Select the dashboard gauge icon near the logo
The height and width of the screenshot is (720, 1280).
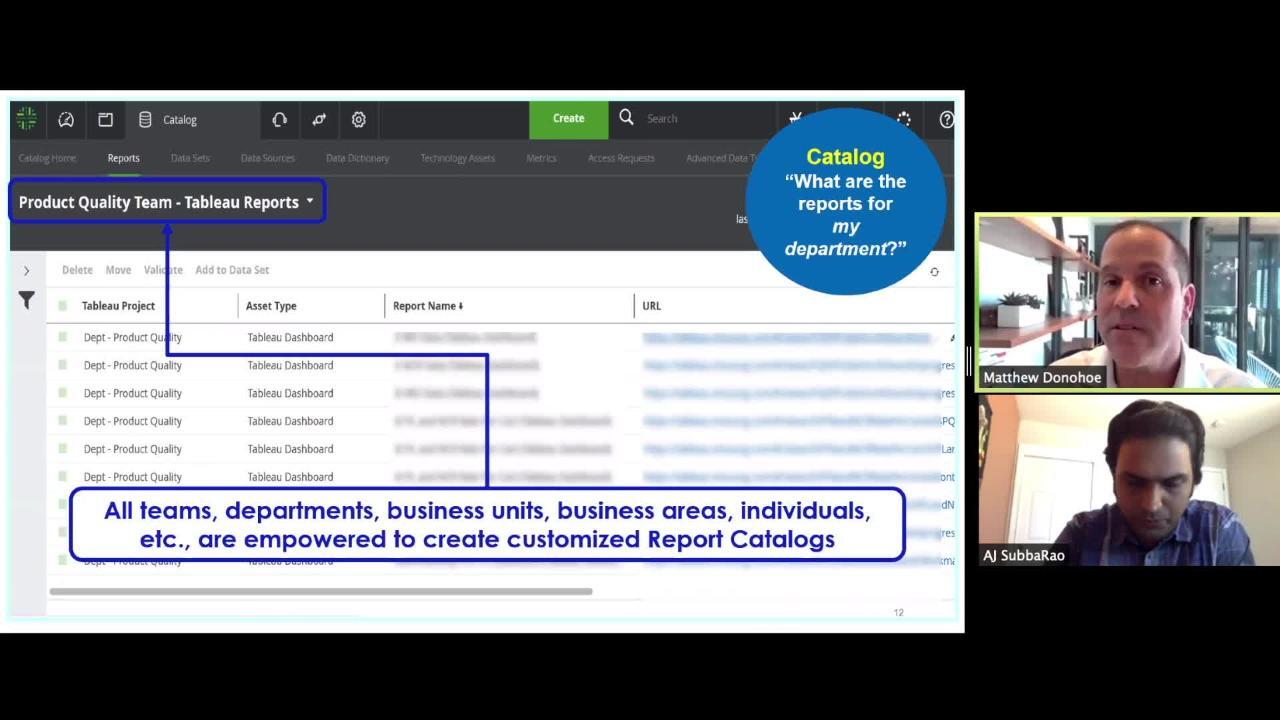(66, 119)
